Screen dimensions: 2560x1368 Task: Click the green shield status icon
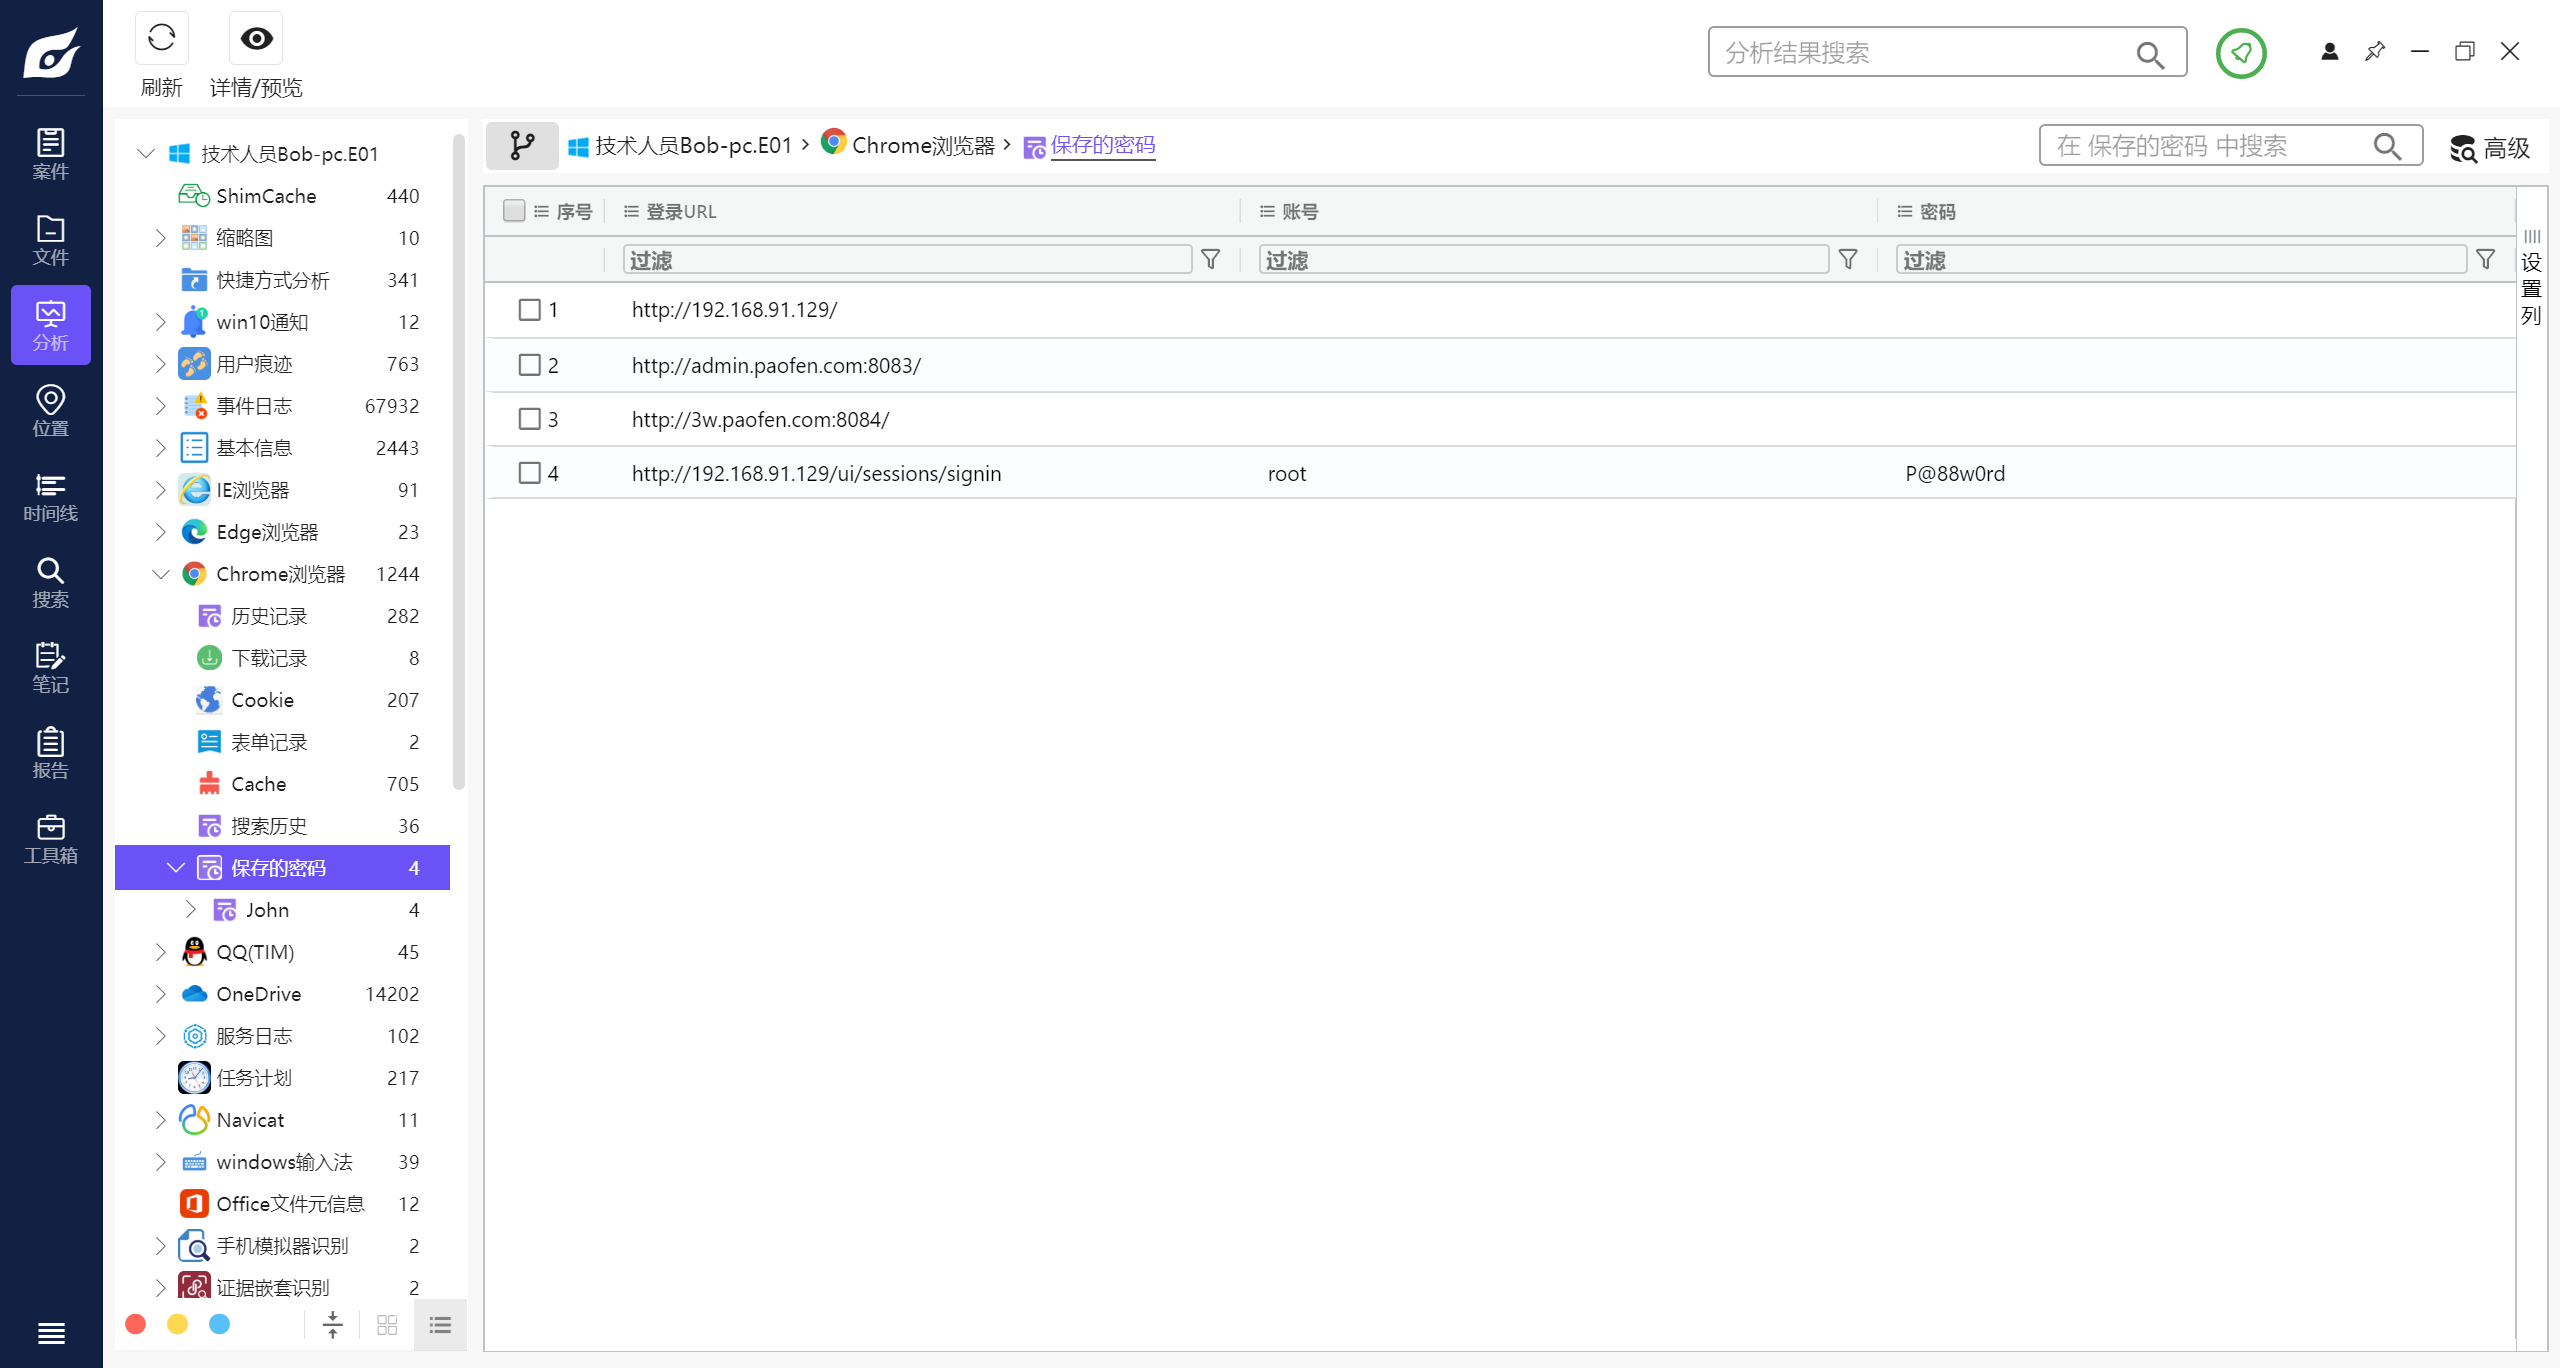pos(2240,53)
